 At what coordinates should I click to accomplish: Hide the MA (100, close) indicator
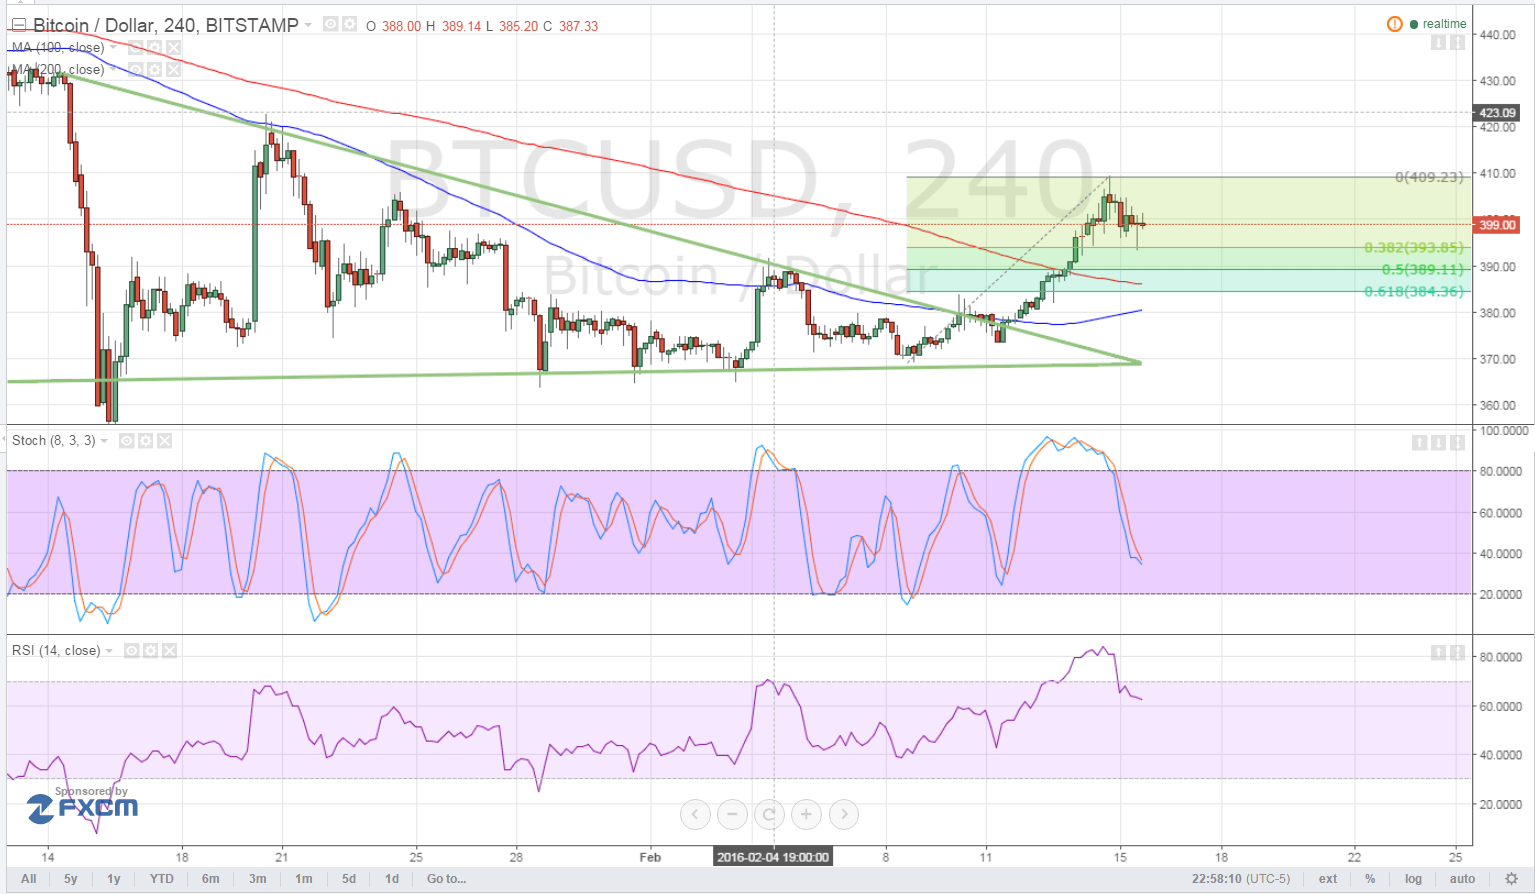136,47
